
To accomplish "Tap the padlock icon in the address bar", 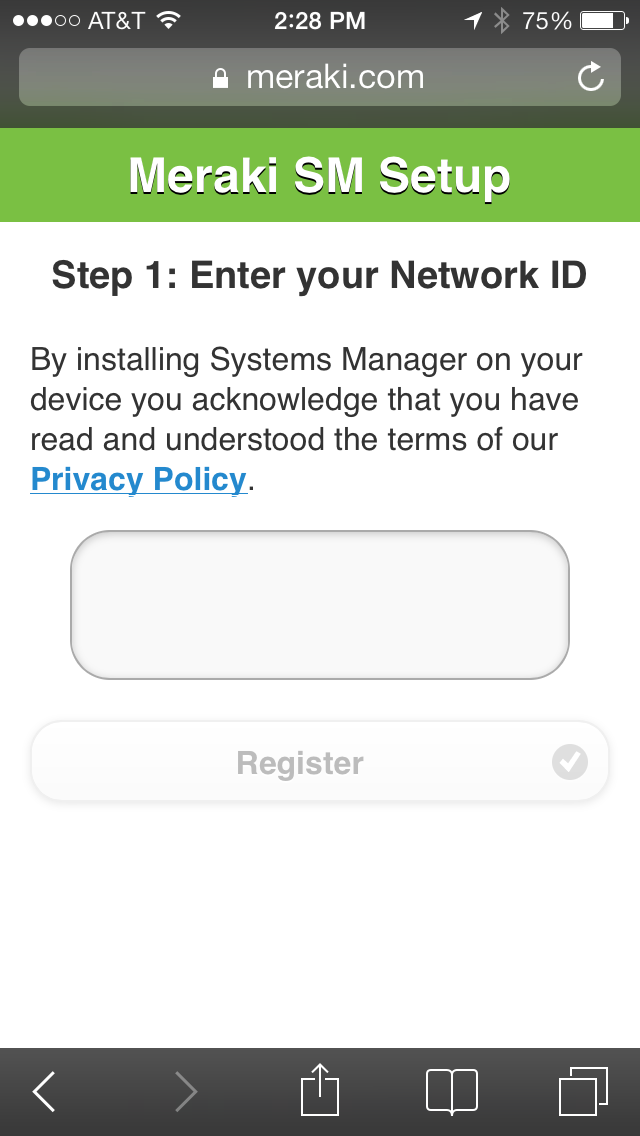I will pos(221,78).
